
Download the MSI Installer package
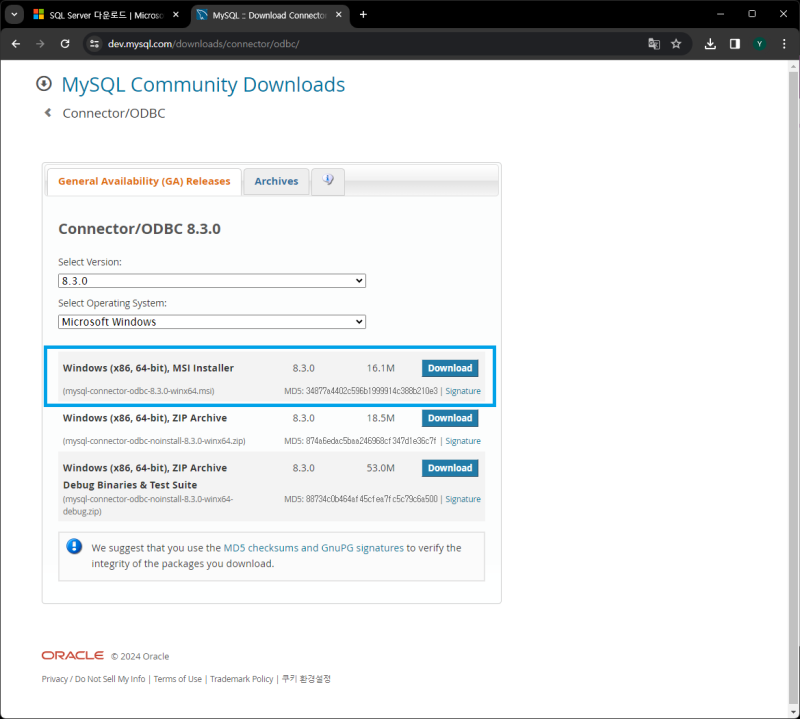tap(449, 368)
